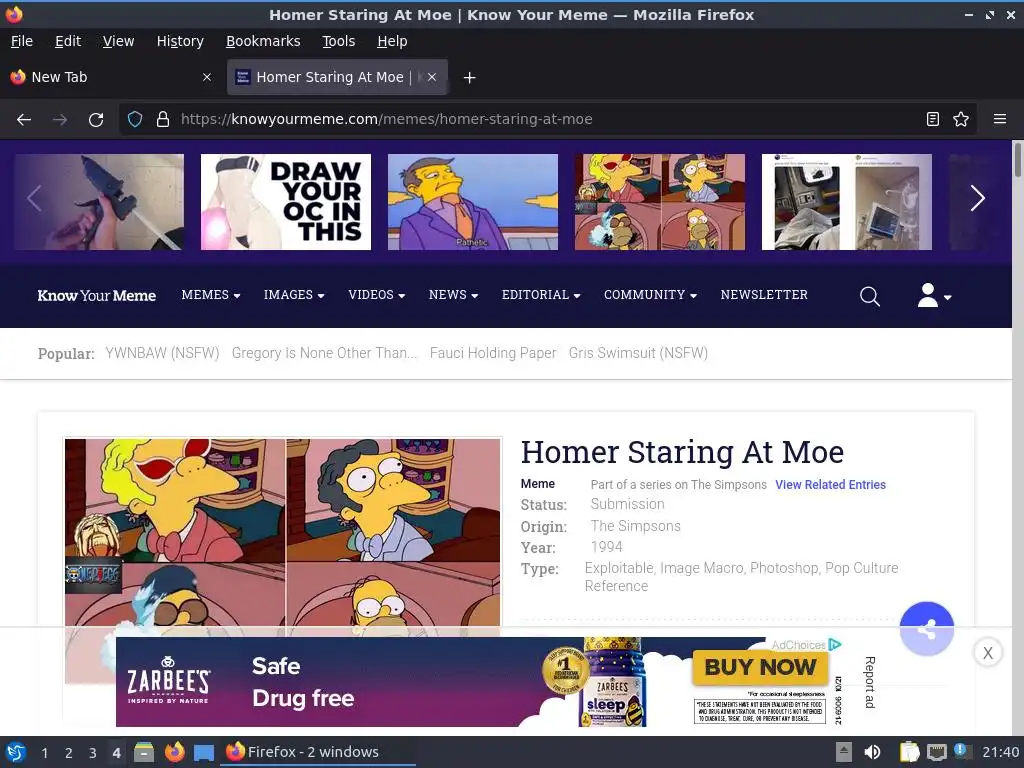Screen dimensions: 1024x768
Task: Open the hospital tweets carousel thumbnail
Action: click(x=846, y=202)
